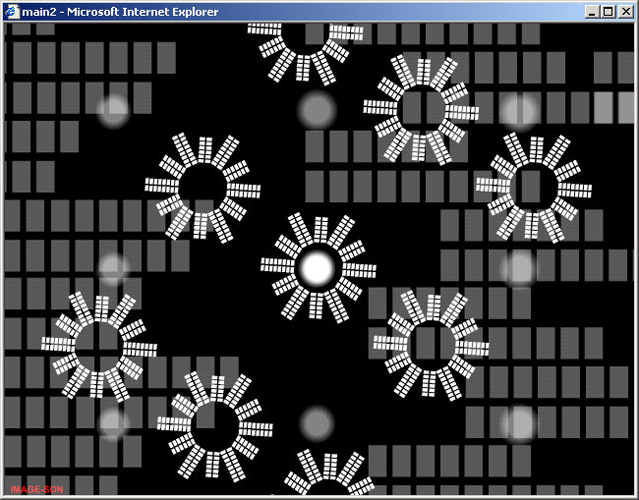Click the glowing orb in the top-left area
This screenshot has height=500, width=639.
[113, 110]
